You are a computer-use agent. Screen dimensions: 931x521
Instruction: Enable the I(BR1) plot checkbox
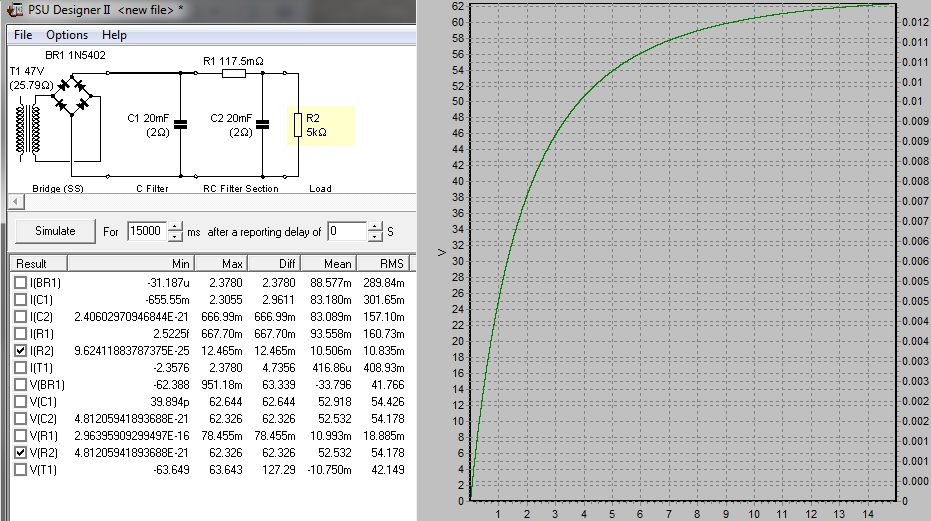(x=21, y=283)
